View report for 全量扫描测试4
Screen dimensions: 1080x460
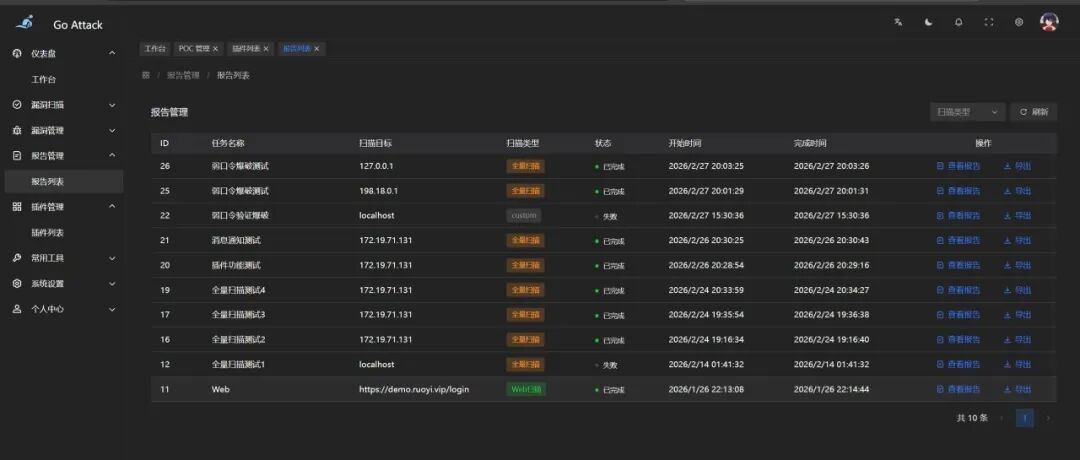[958, 290]
